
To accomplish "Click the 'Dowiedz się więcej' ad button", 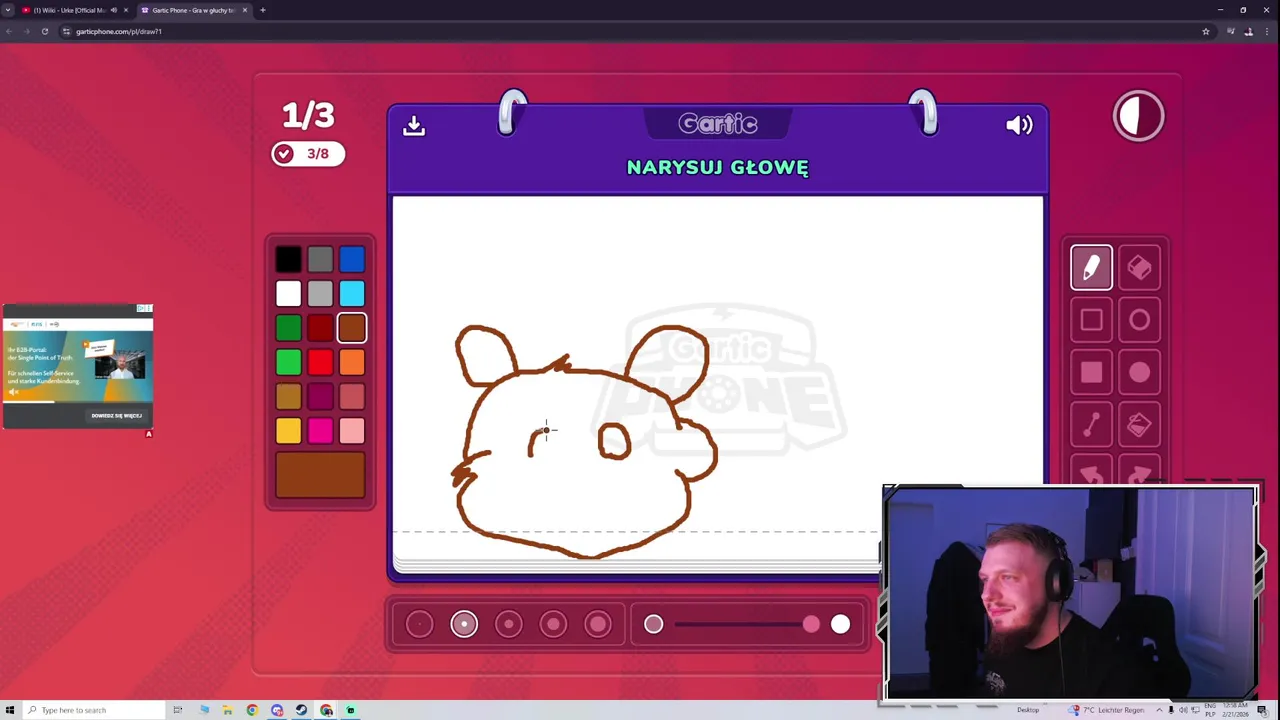I will 117,416.
